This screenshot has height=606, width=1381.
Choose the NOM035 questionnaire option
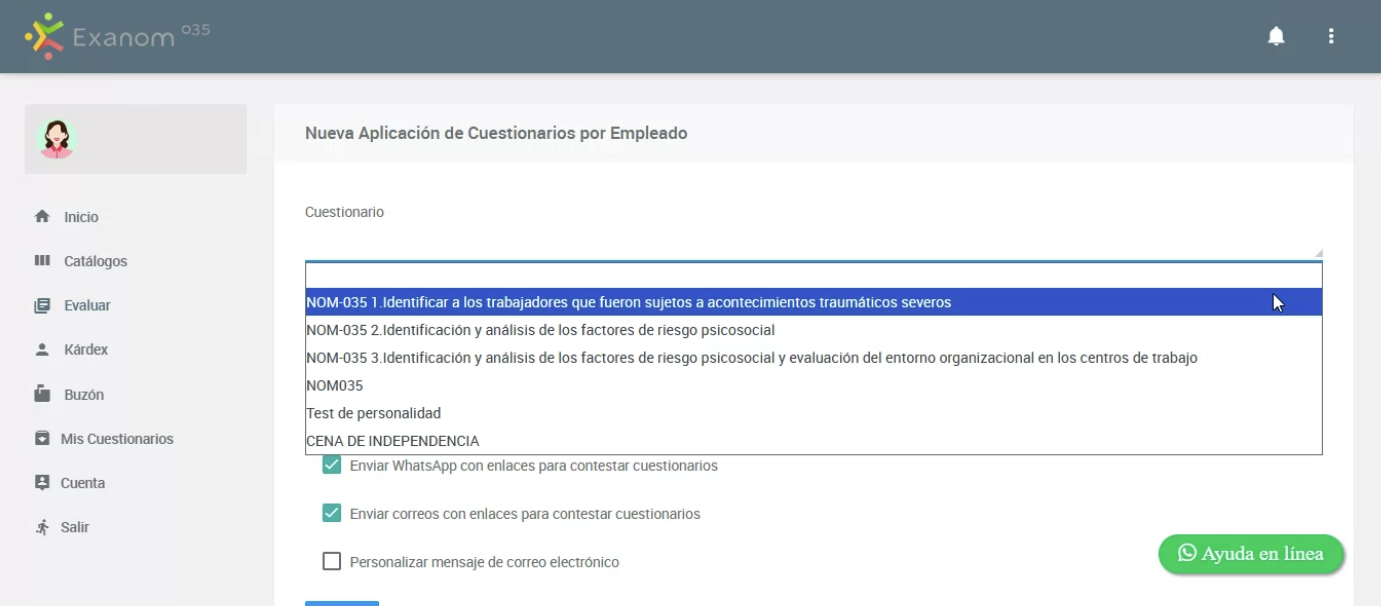tap(813, 385)
